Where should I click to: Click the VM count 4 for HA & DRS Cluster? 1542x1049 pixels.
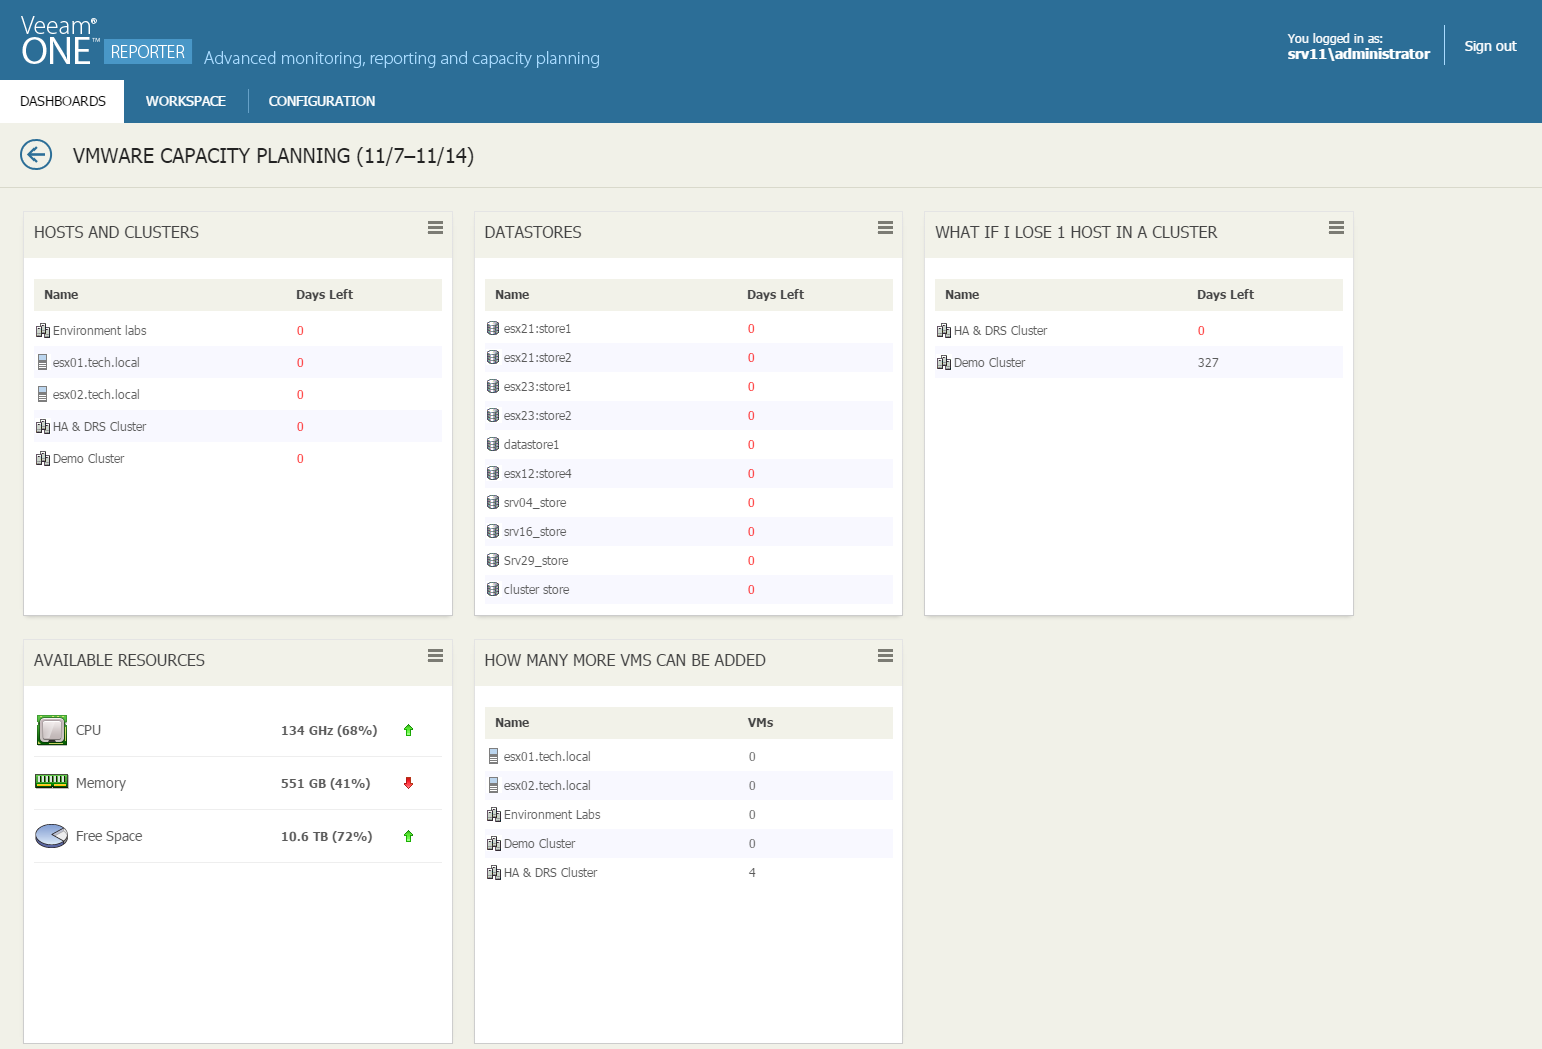pos(752,872)
